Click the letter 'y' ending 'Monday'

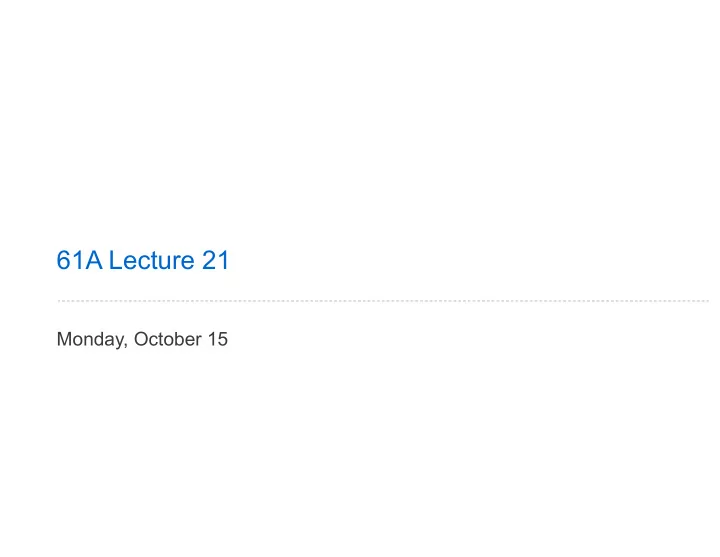point(118,342)
